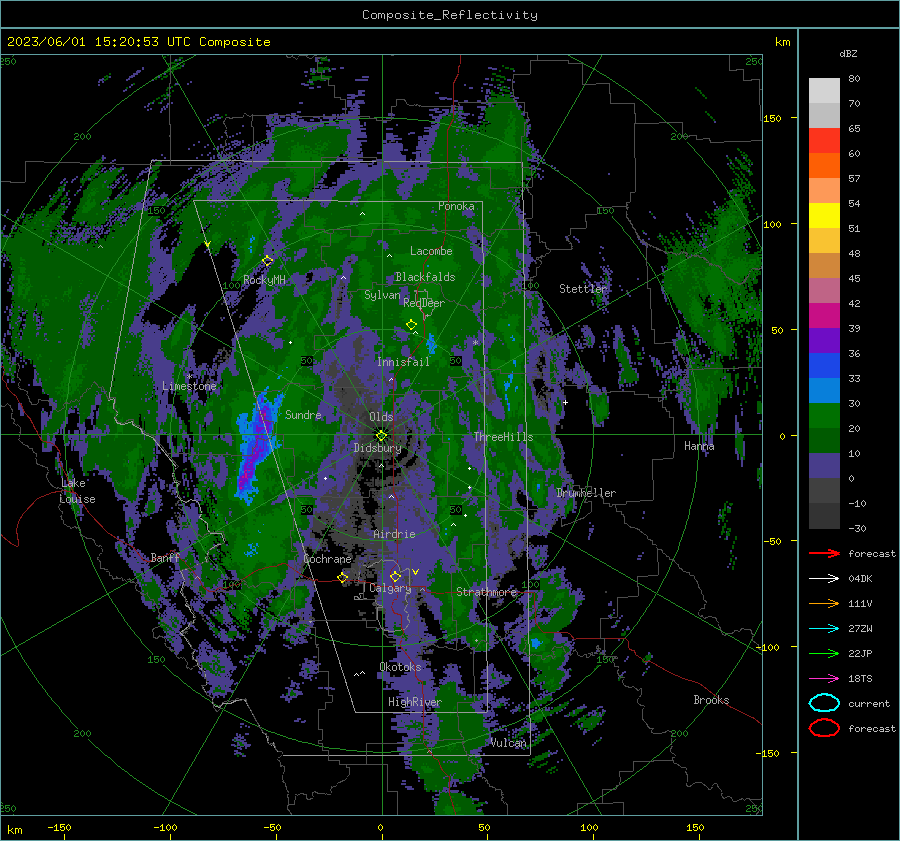Click the Strathmore town label

486,592
